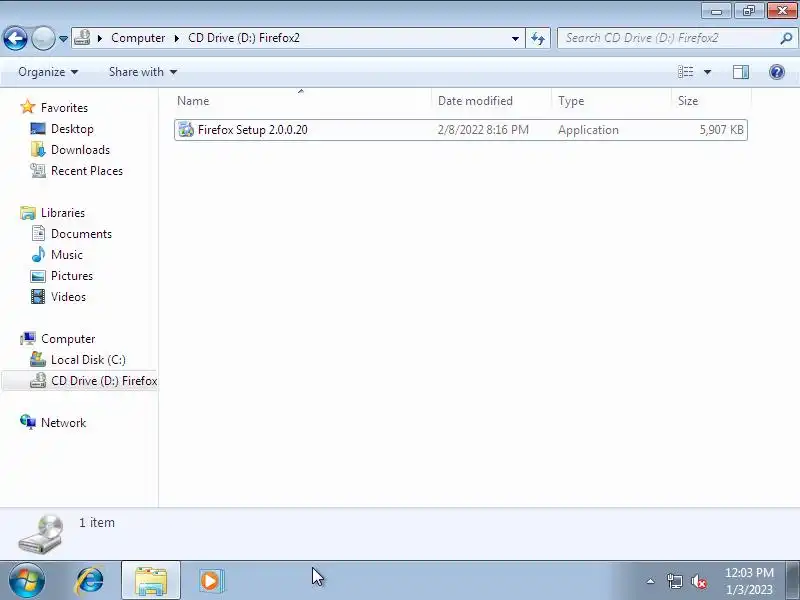This screenshot has width=800, height=600.
Task: Open the Share with menu
Action: 143,72
